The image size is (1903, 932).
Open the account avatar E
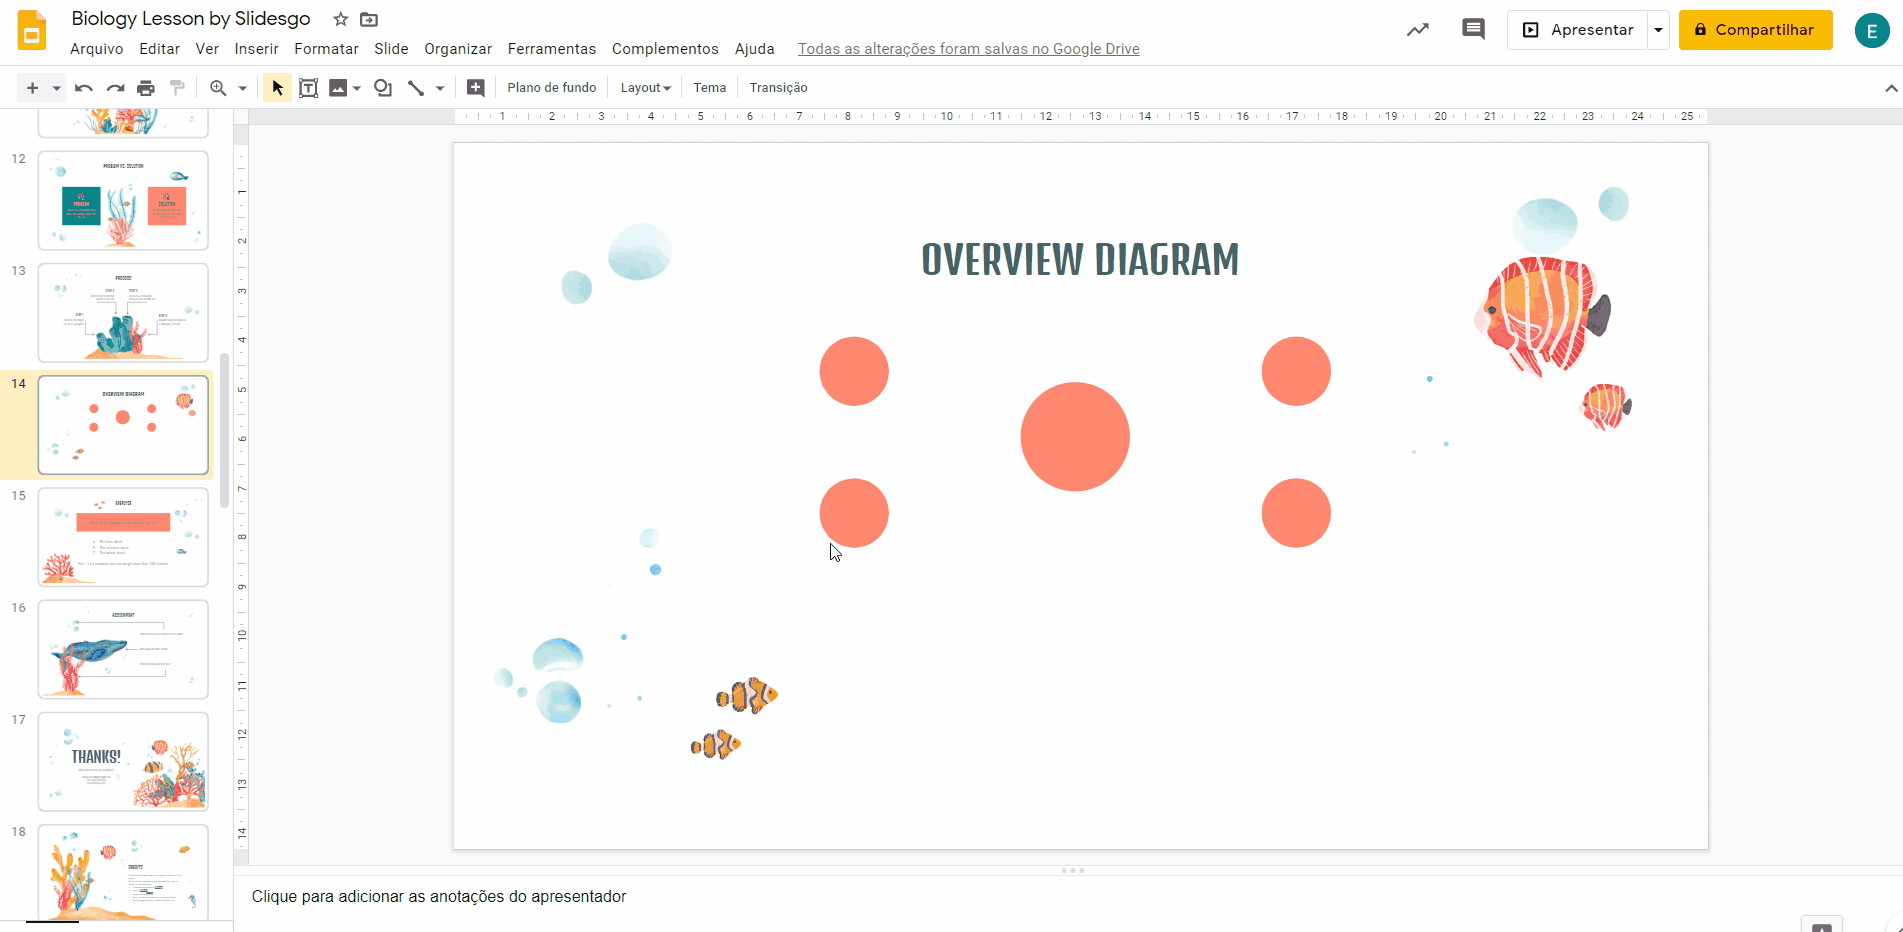(1872, 31)
